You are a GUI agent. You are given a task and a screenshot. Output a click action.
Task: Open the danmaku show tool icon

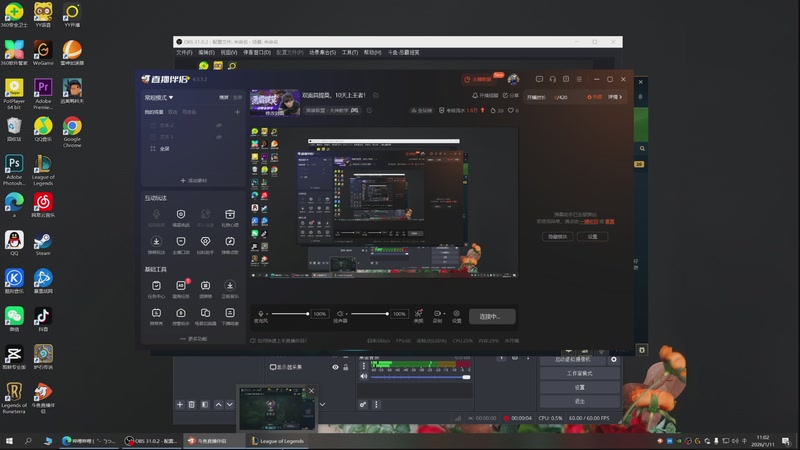click(x=156, y=313)
